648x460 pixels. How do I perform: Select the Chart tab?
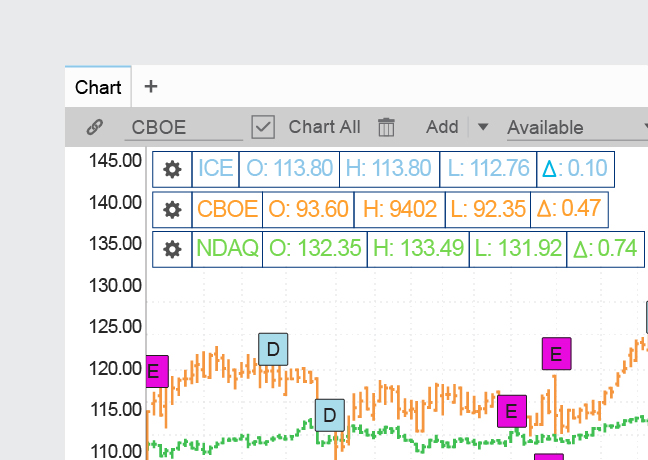click(x=98, y=87)
